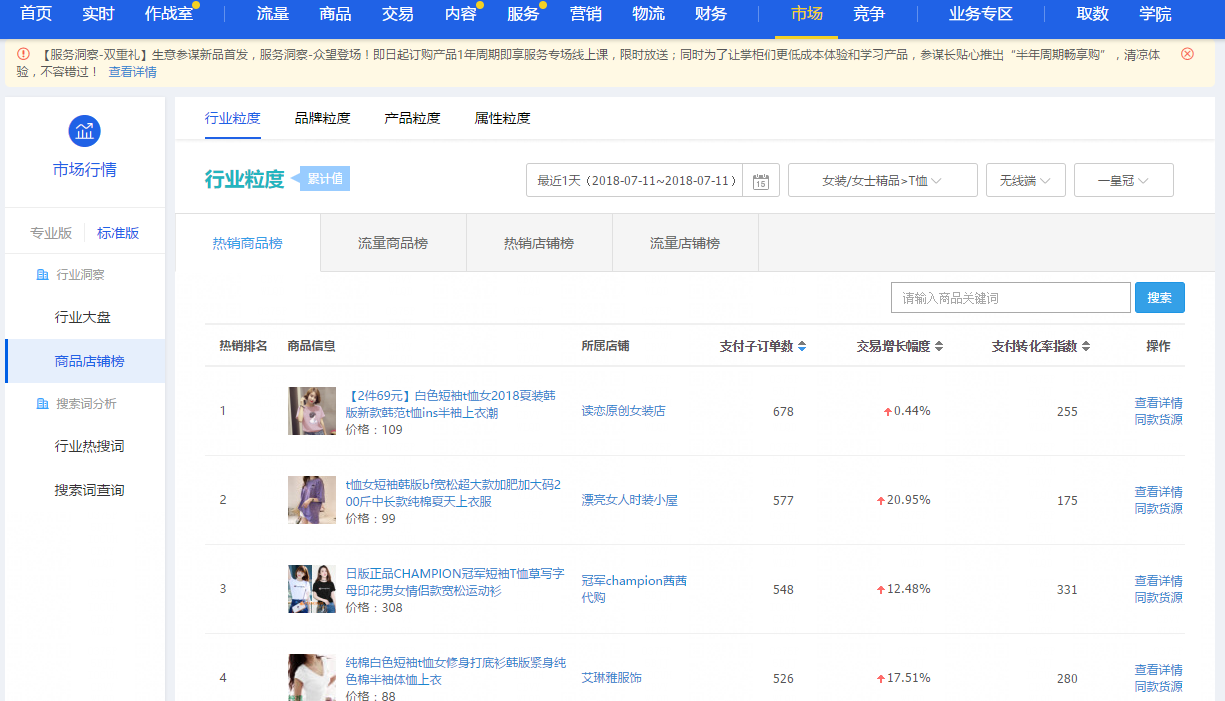1225x701 pixels.
Task: Click the 市场行情 chart logo icon
Action: 84,131
